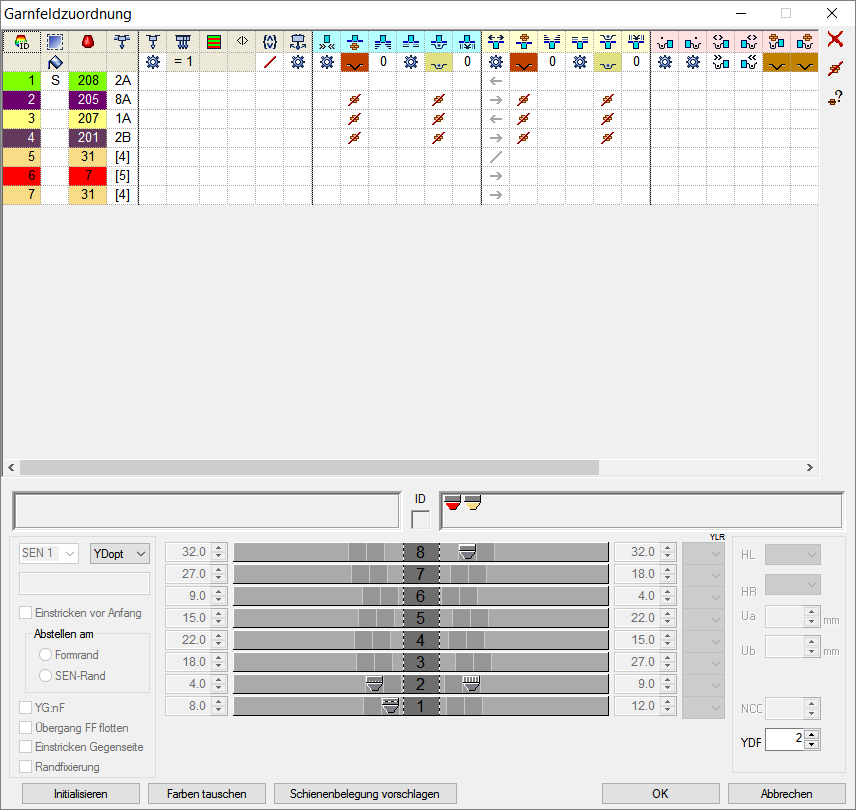This screenshot has height=810, width=856.
Task: Toggle the ID checkbox
Action: [x=420, y=519]
